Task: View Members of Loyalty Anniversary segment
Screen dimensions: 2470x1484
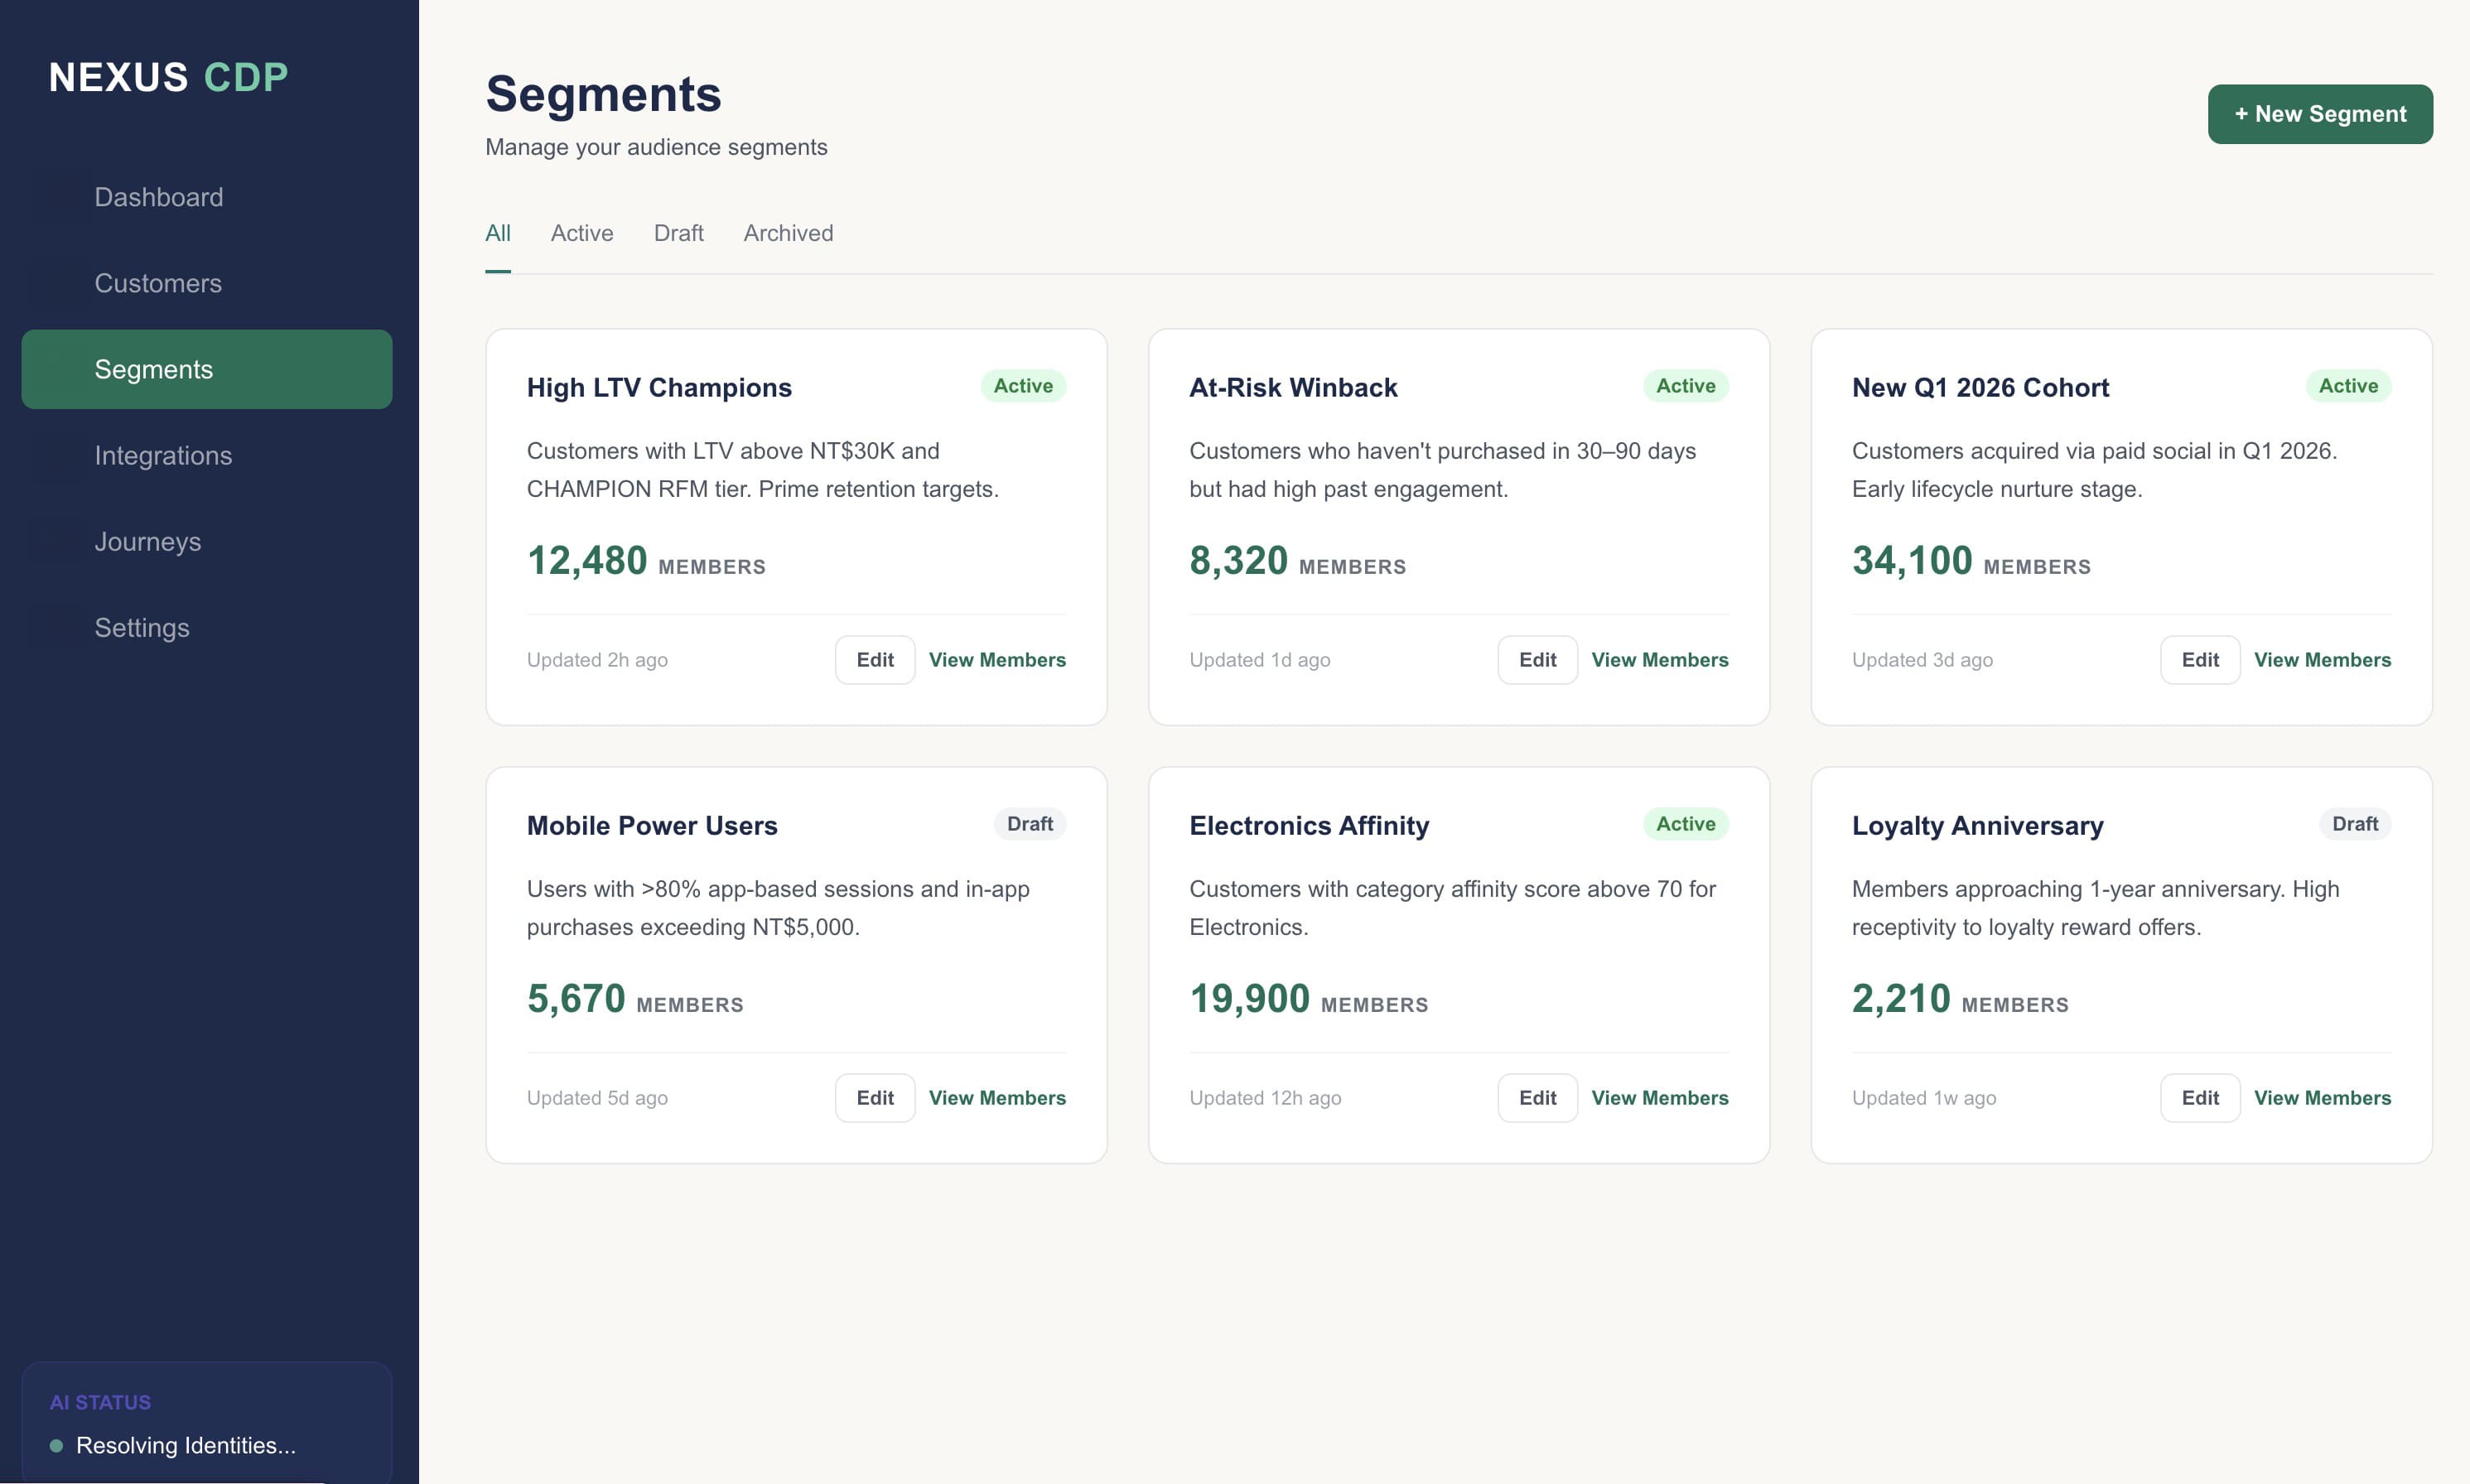Action: click(x=2321, y=1098)
